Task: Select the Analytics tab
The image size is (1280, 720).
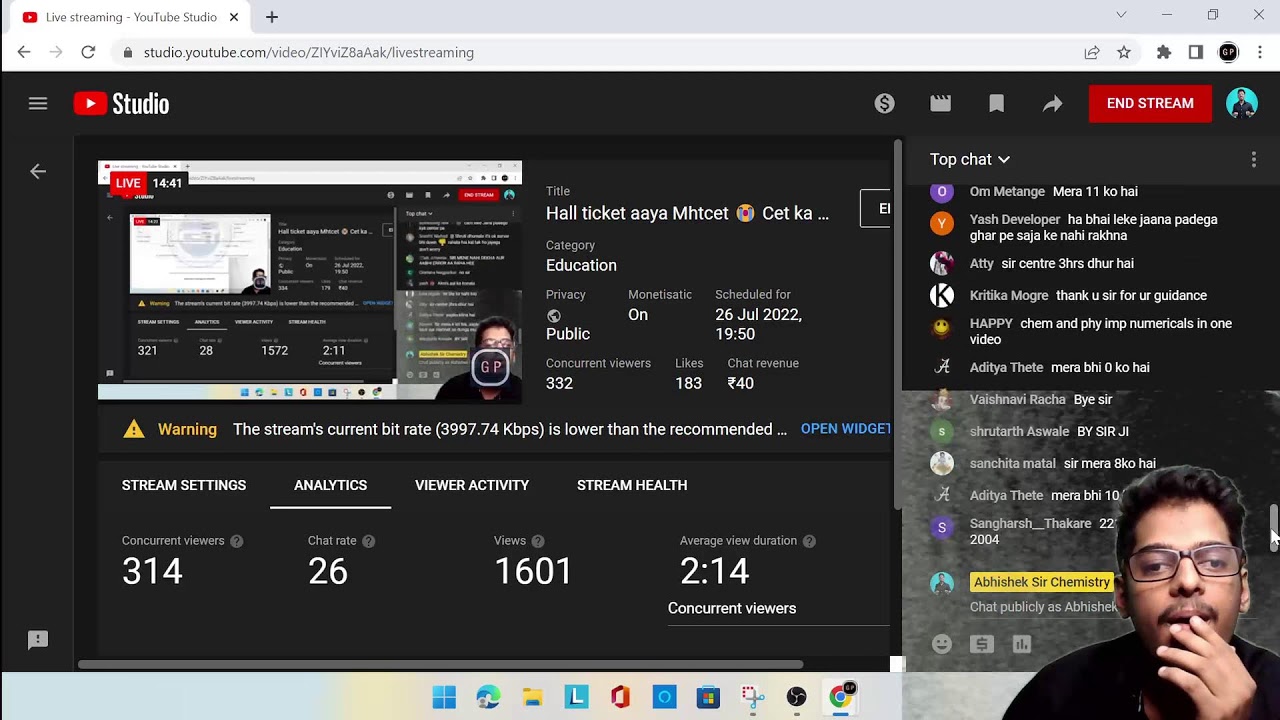Action: (330, 485)
